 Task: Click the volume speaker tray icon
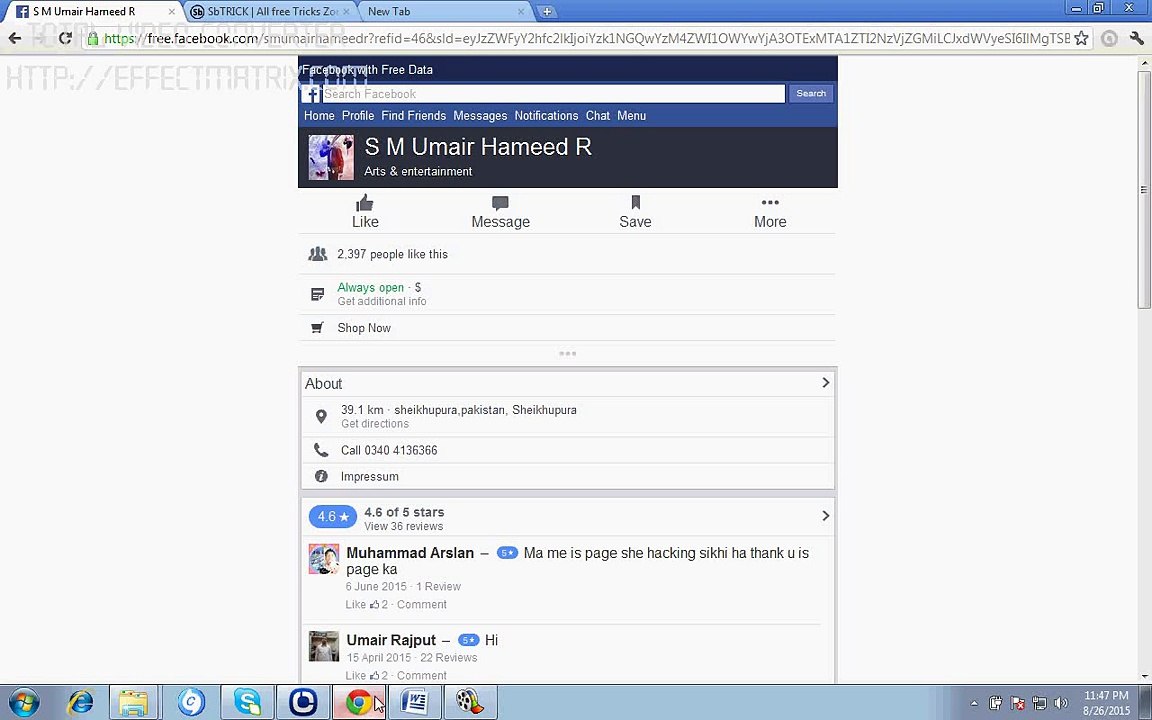1061,703
